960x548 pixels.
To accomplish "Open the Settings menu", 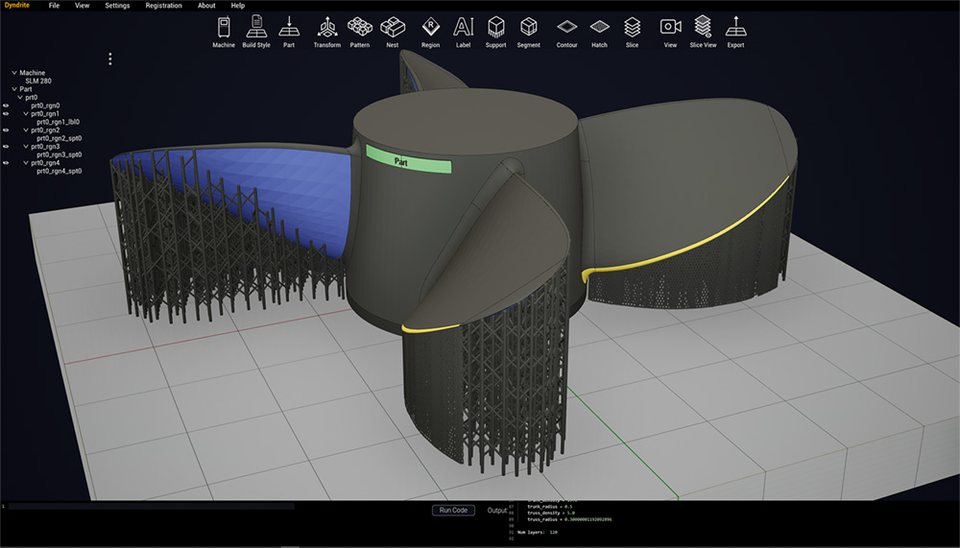I will click(x=117, y=6).
